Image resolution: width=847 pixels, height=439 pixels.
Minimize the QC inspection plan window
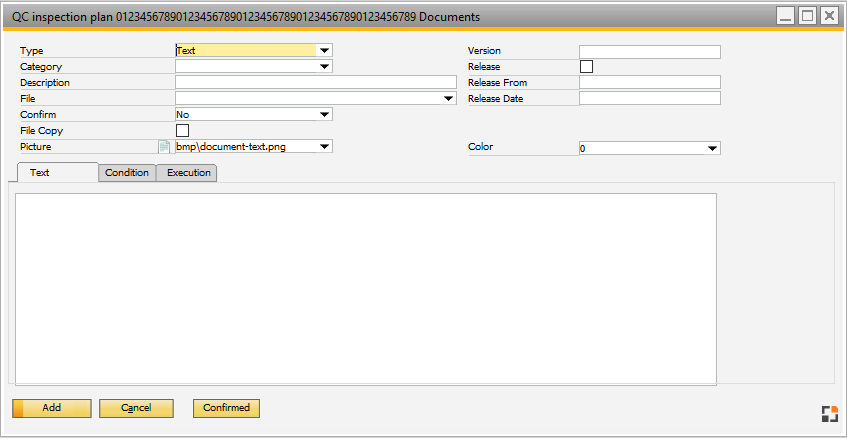(787, 16)
